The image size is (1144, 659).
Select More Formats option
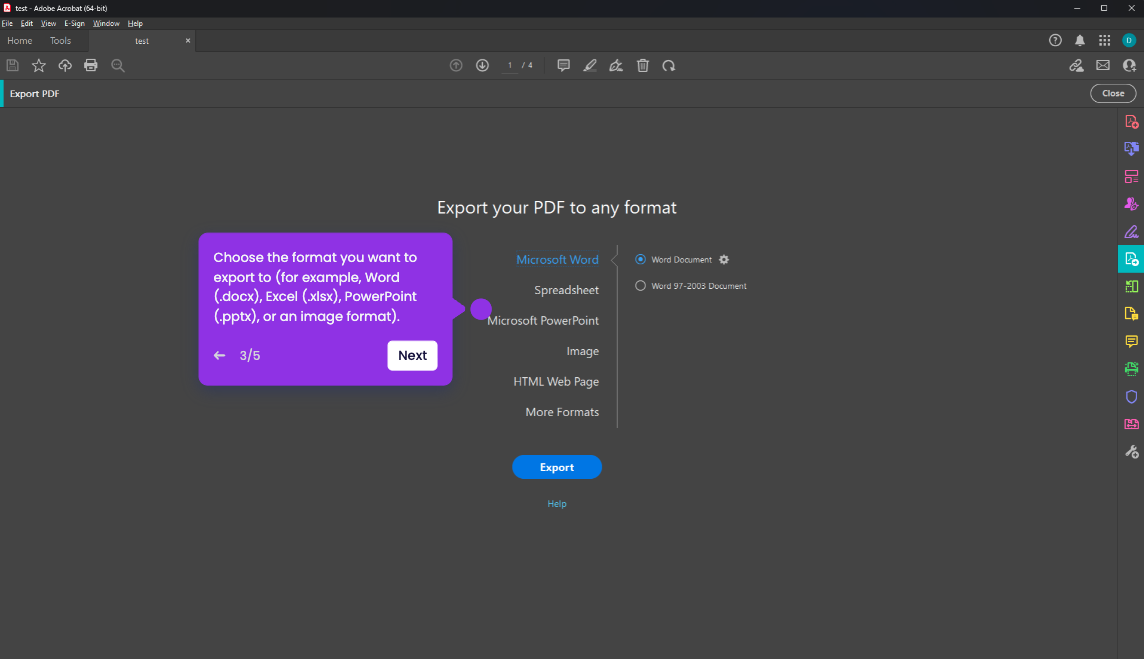point(562,412)
